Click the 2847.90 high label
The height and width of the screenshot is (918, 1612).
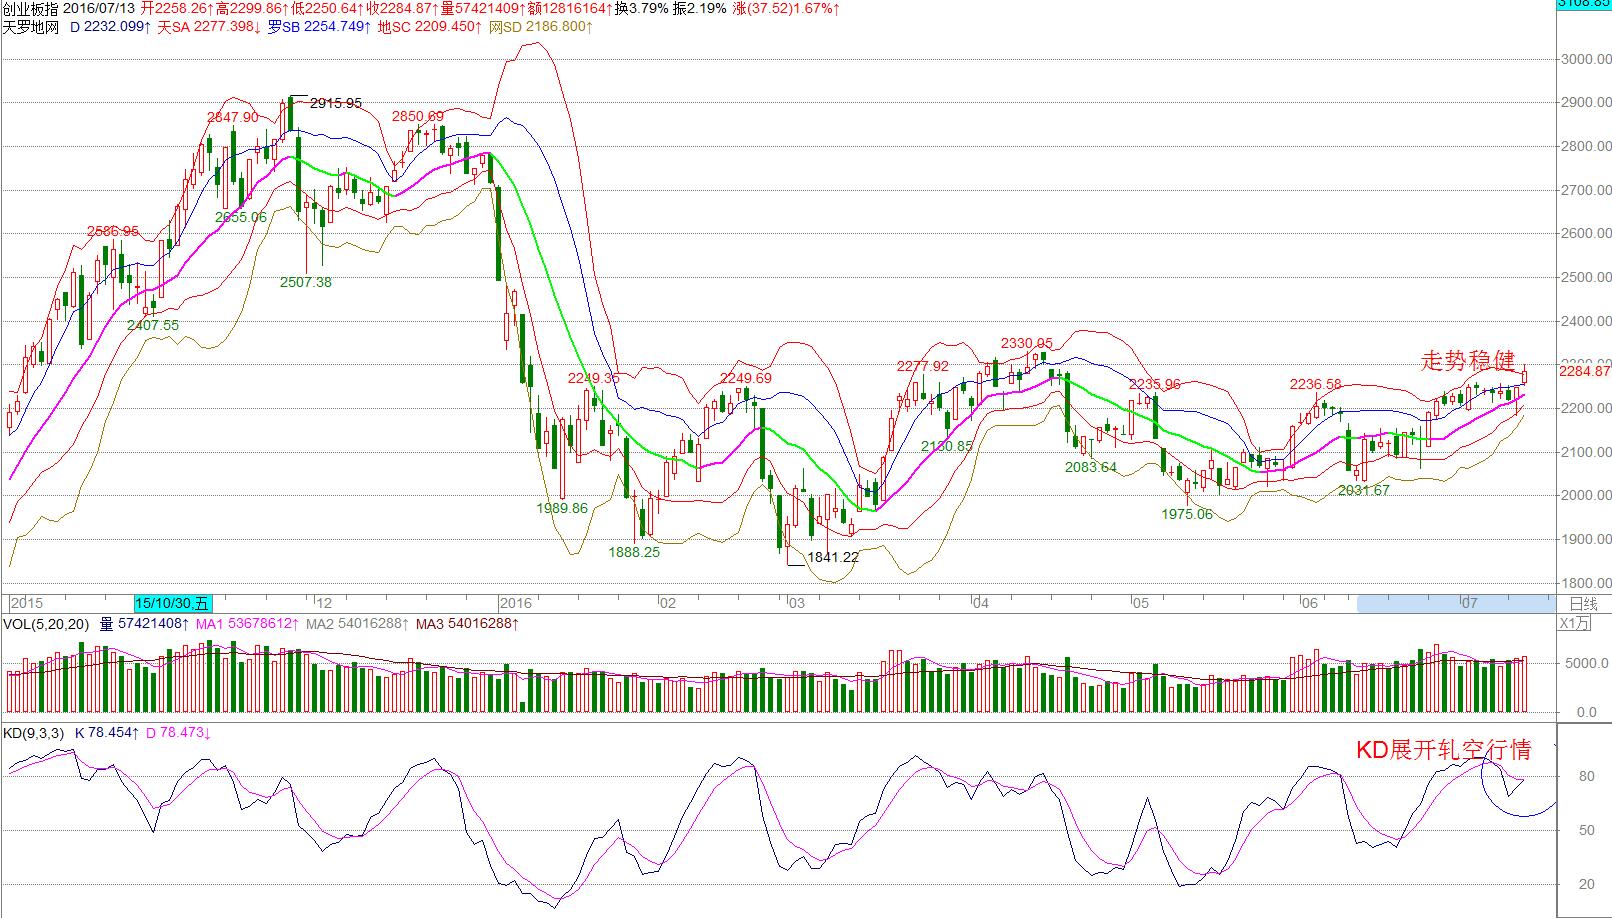coord(233,117)
